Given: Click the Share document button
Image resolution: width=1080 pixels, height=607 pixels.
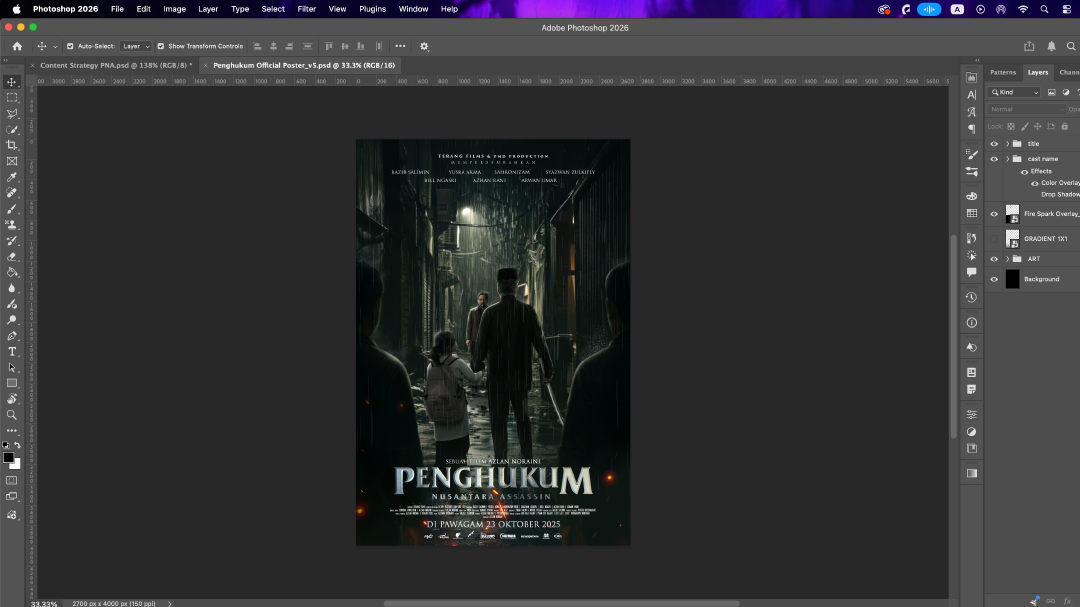Looking at the screenshot, I should click(x=1029, y=46).
